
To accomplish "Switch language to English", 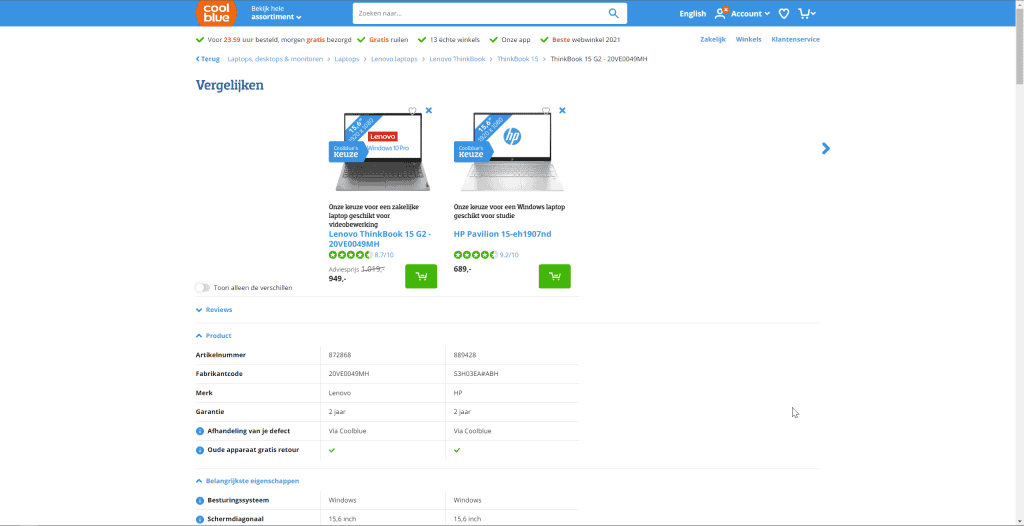I will coord(692,14).
